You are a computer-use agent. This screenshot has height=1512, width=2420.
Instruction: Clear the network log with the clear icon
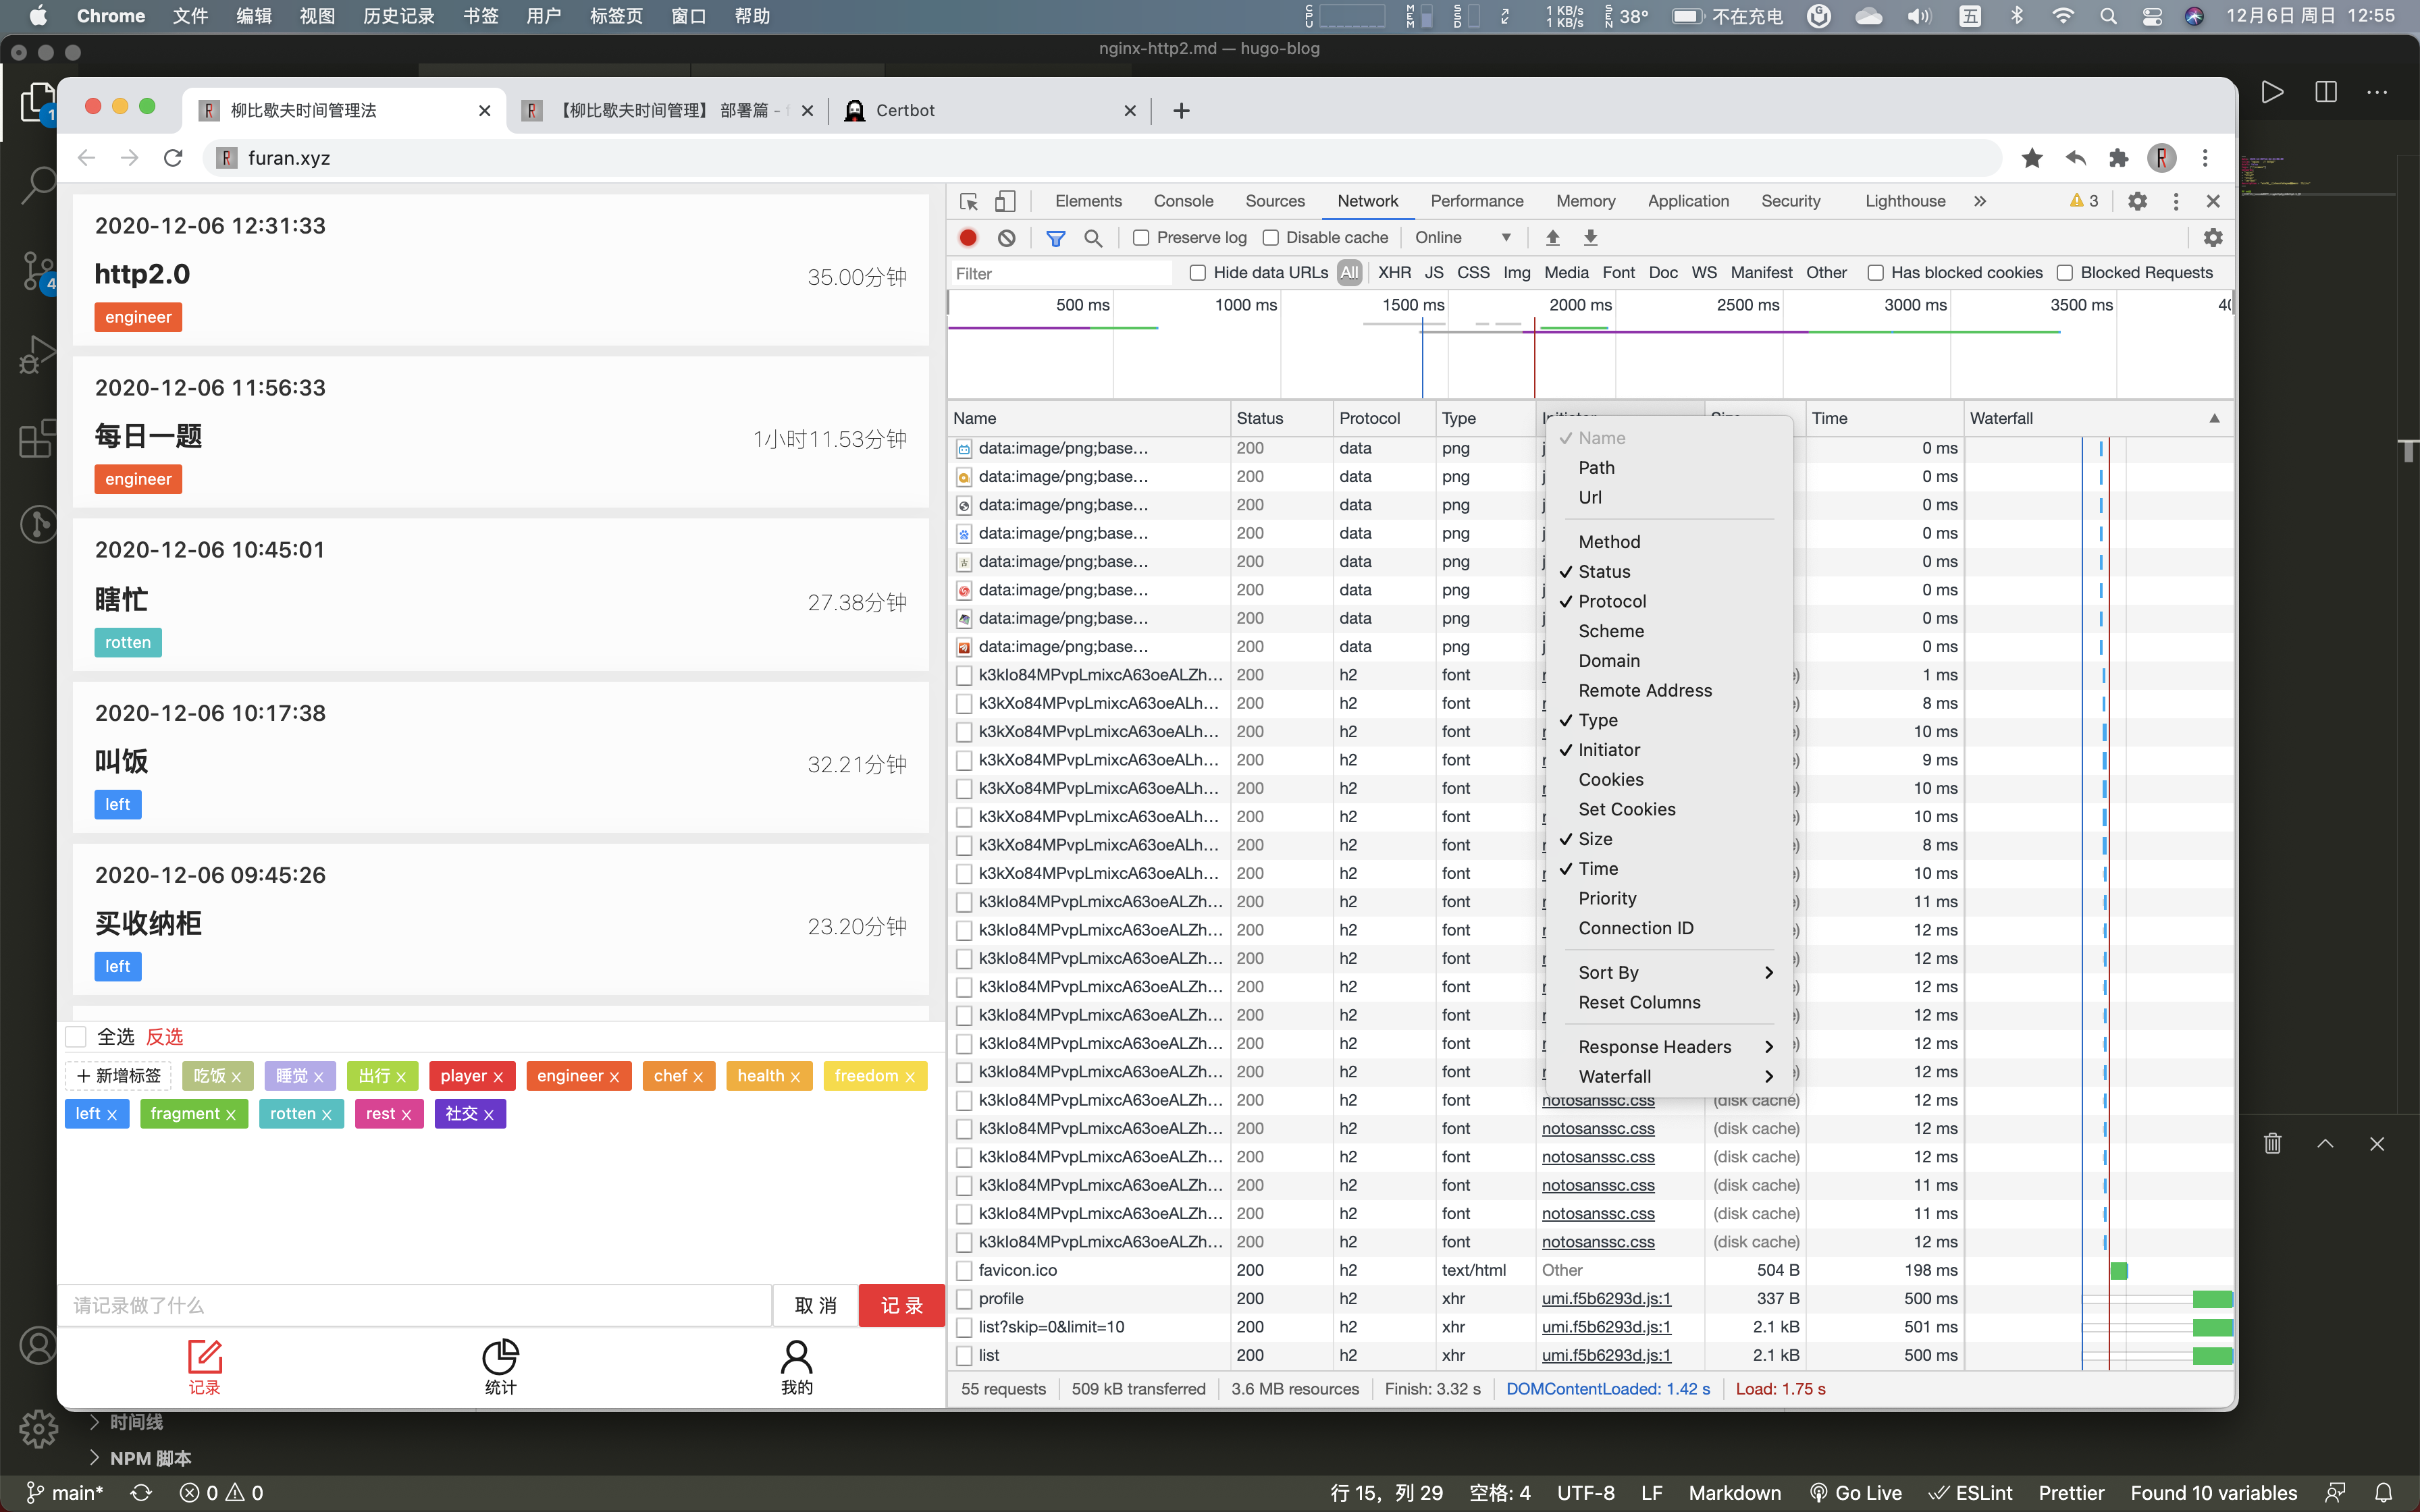[1006, 237]
